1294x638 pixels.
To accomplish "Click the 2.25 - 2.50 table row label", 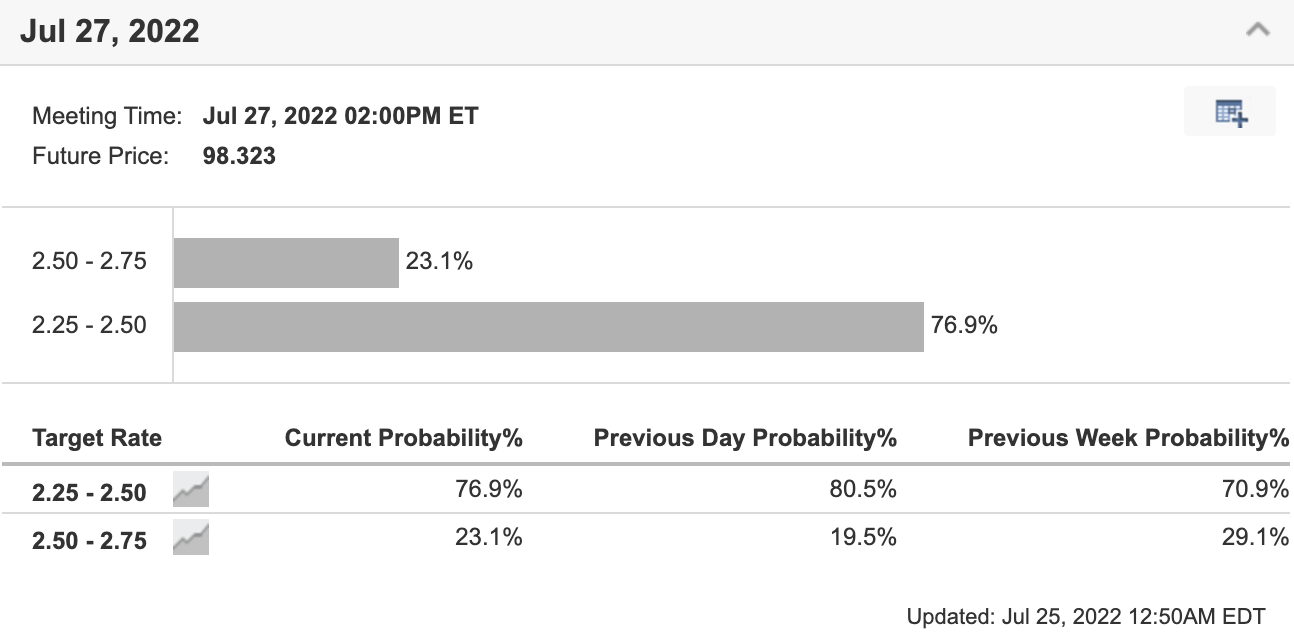I will [89, 492].
